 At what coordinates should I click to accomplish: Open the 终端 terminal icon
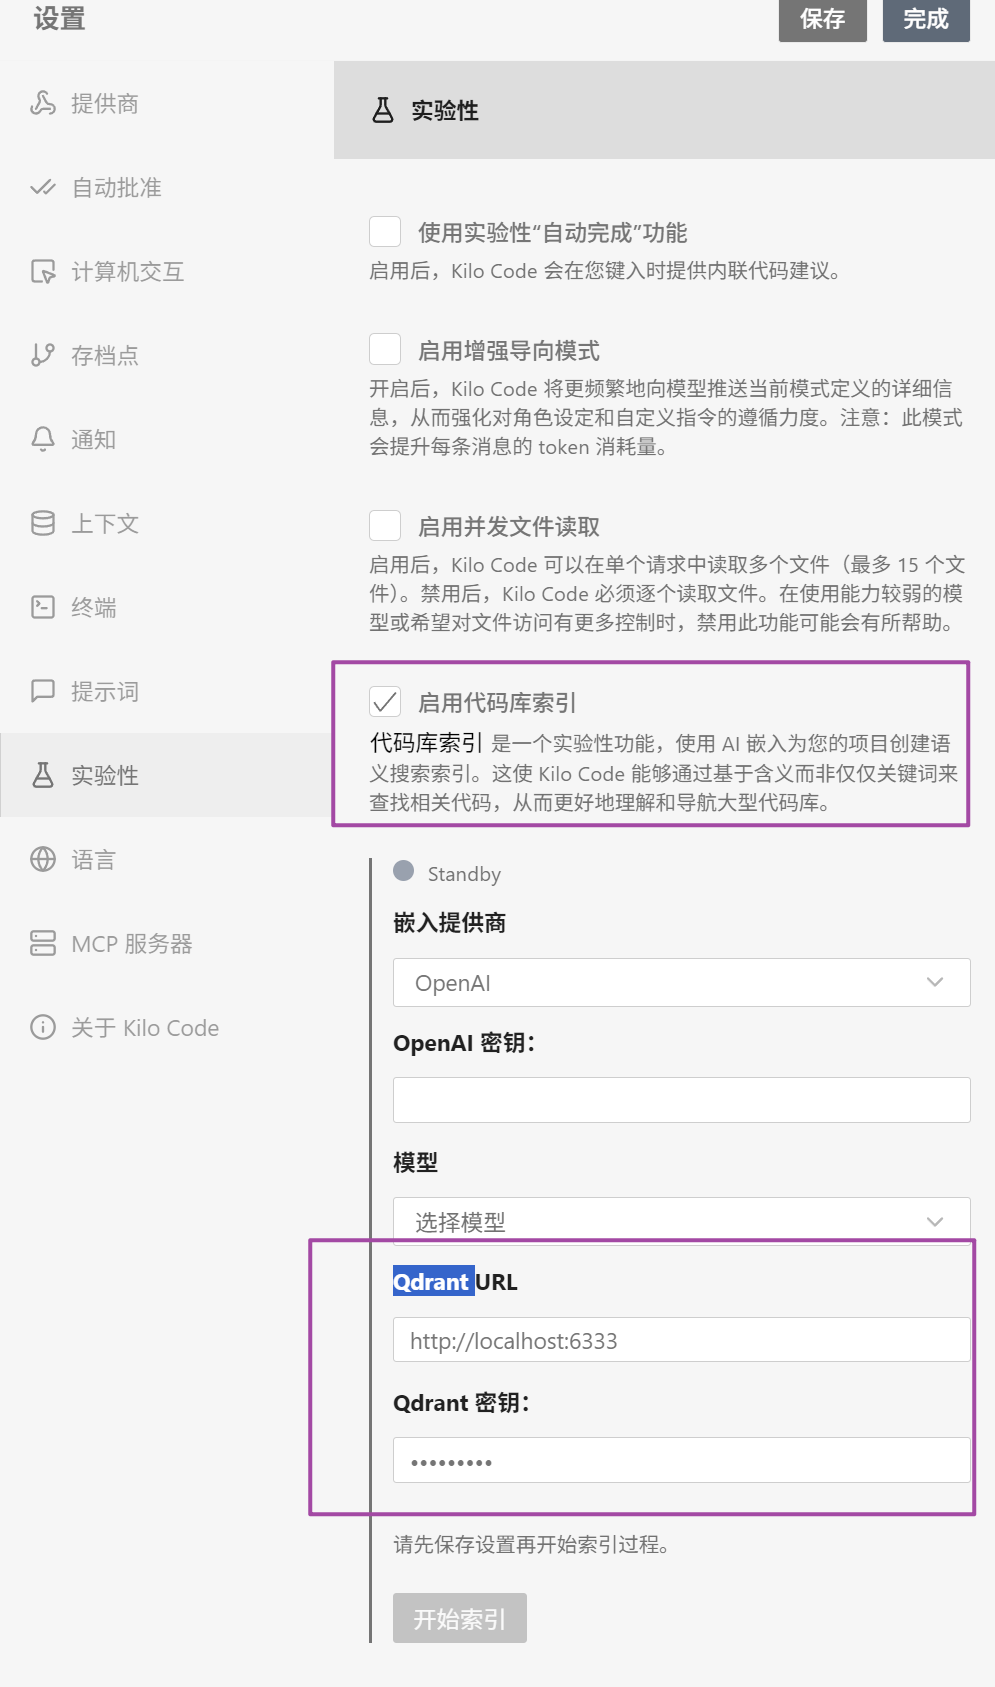pyautogui.click(x=43, y=607)
